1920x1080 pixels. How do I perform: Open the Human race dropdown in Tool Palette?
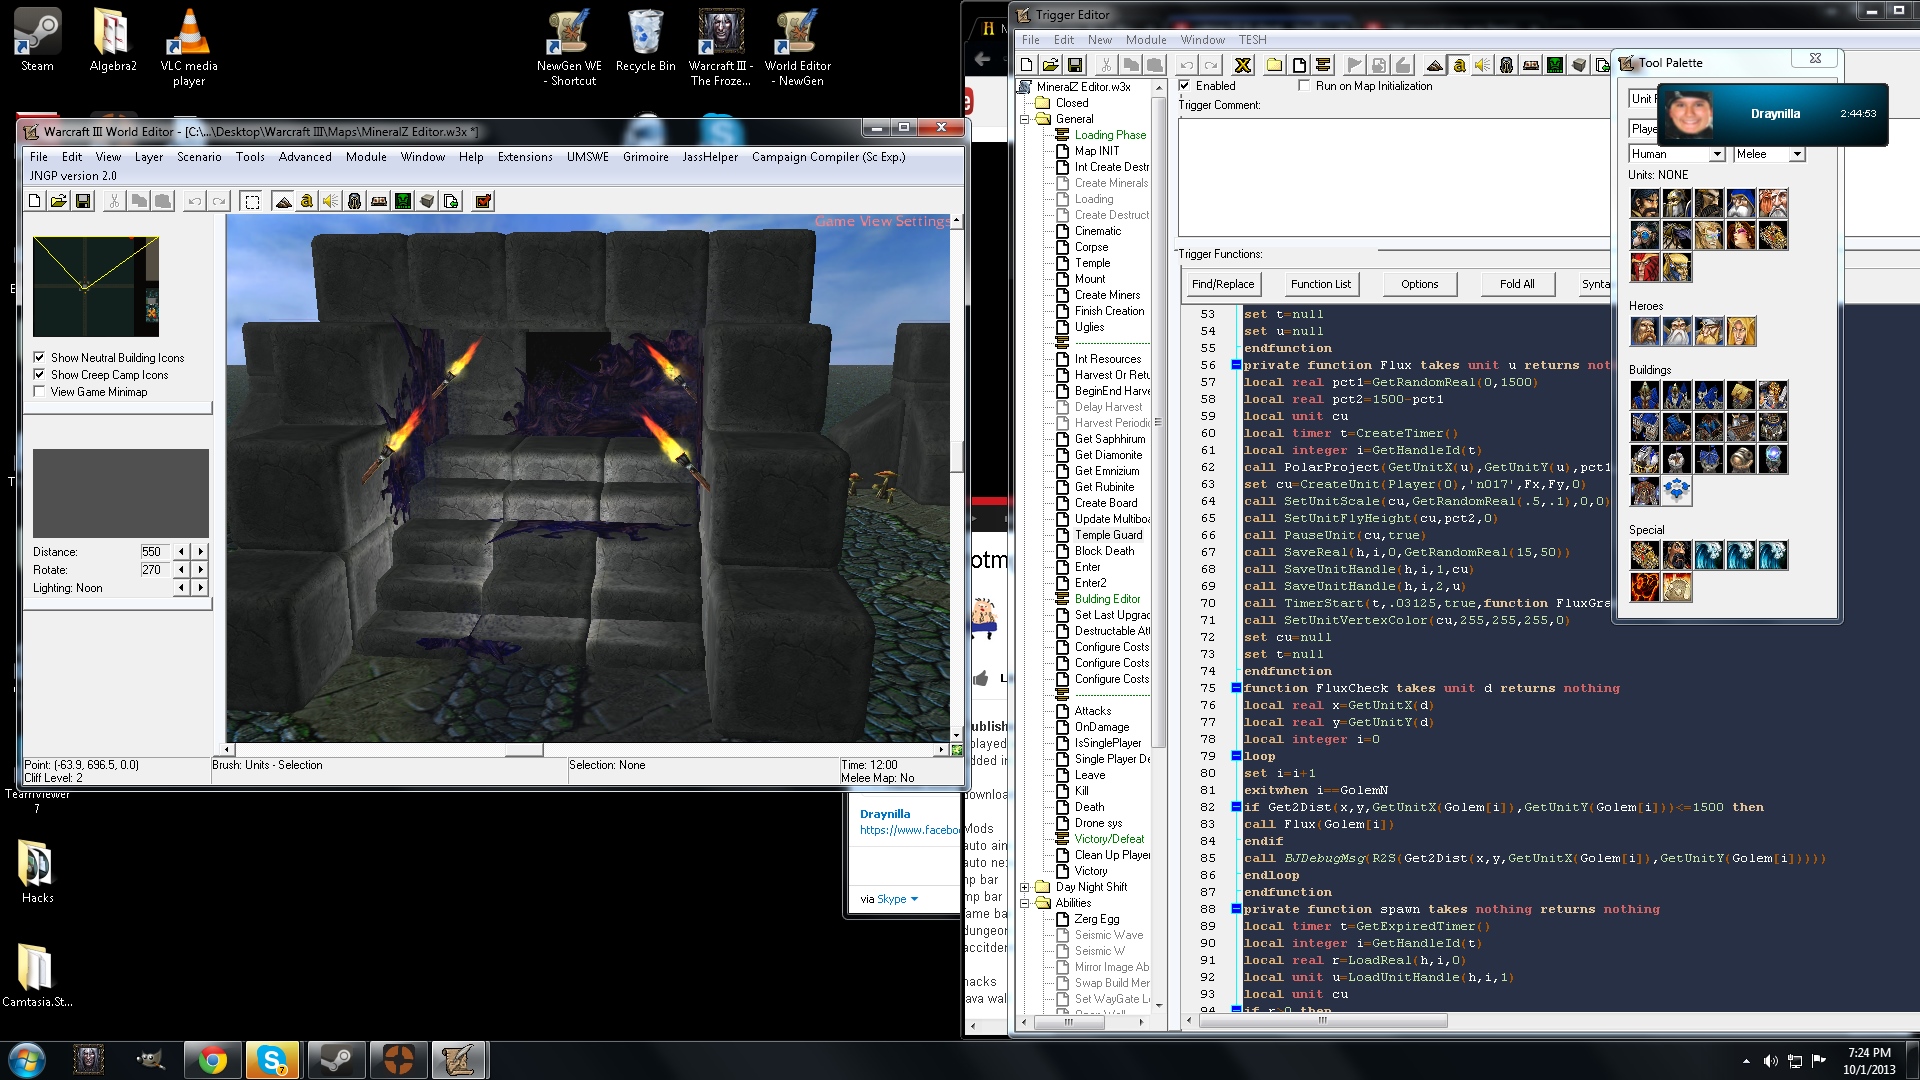pyautogui.click(x=1717, y=154)
